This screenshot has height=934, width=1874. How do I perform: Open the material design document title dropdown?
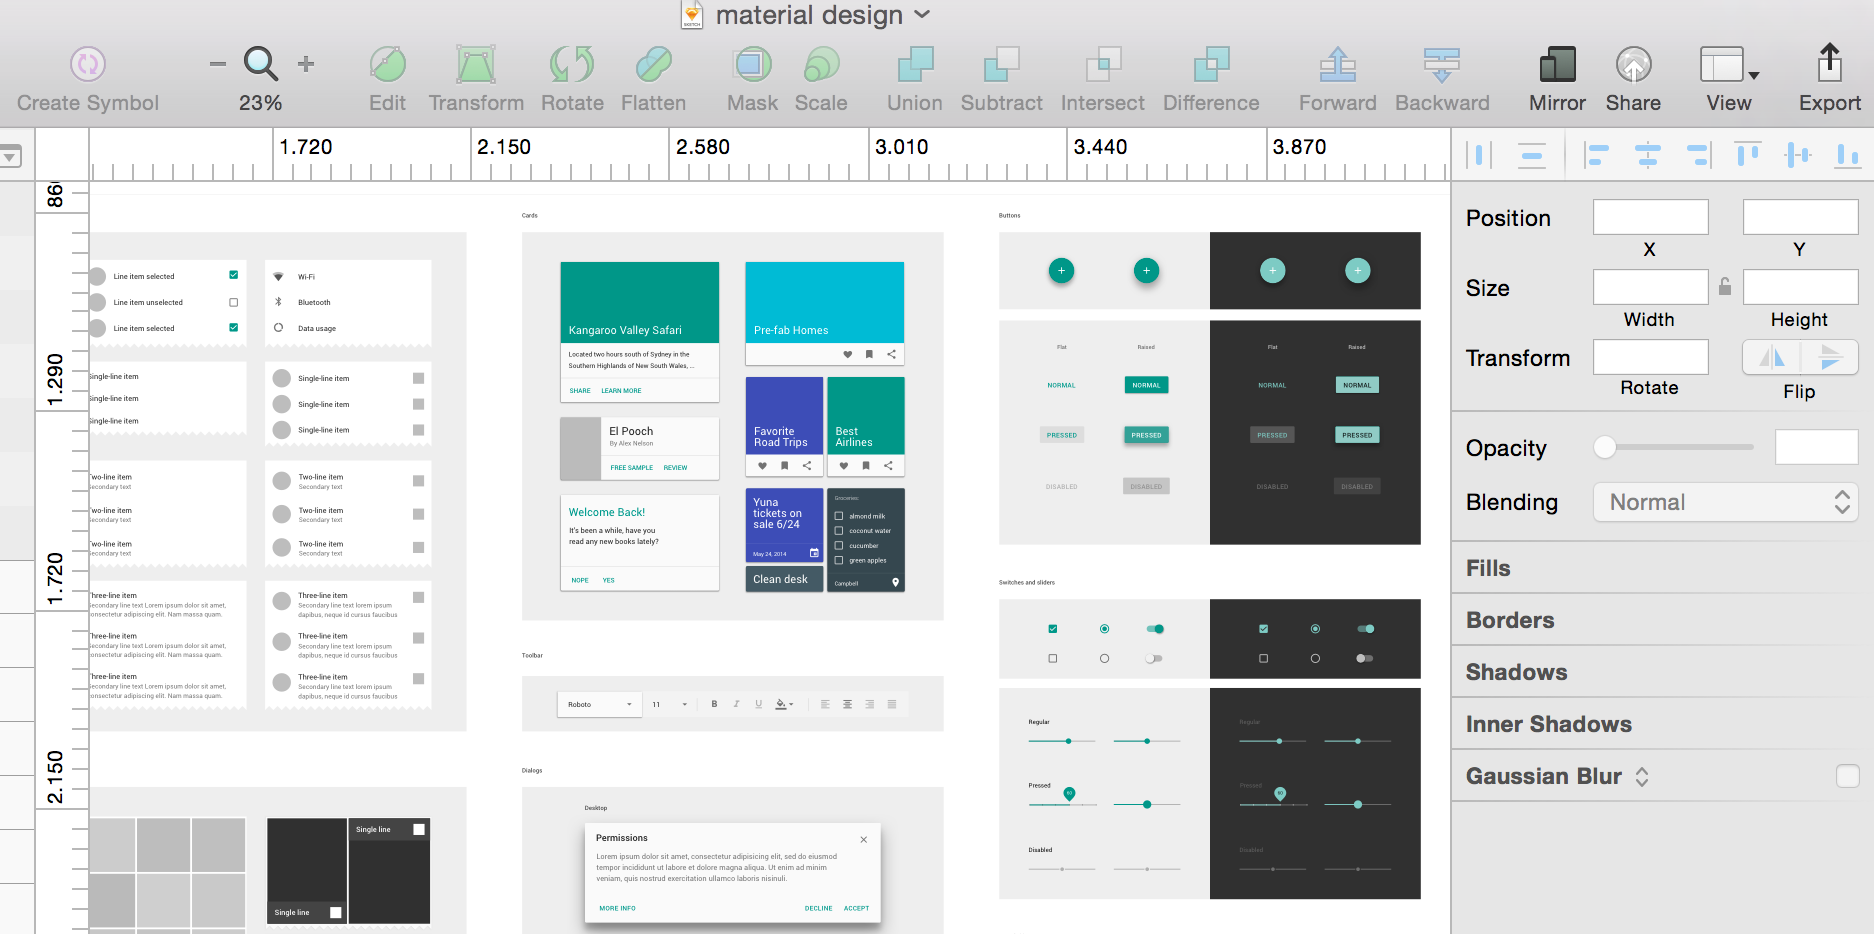tap(924, 15)
